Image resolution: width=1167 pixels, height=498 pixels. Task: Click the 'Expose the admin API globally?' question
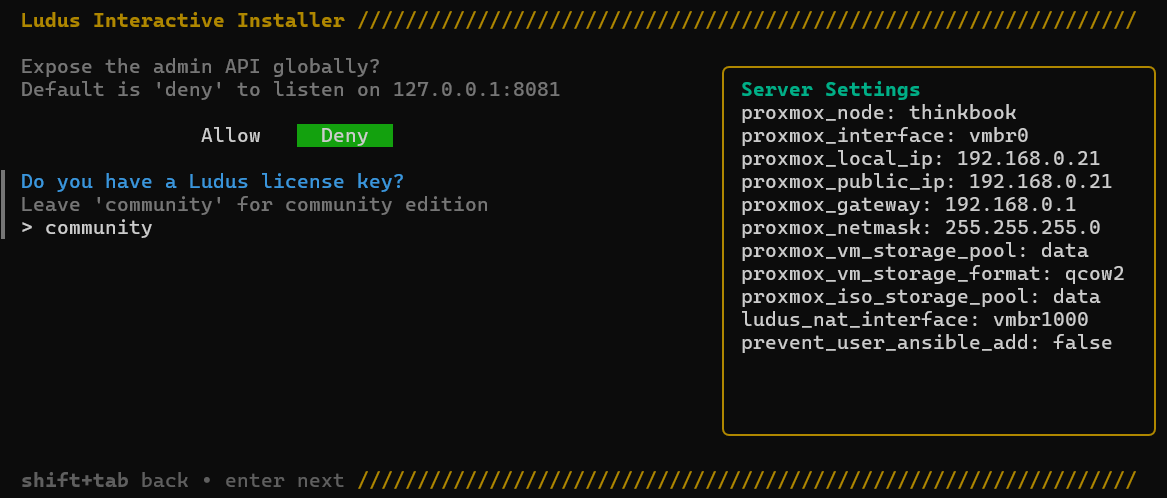200,67
